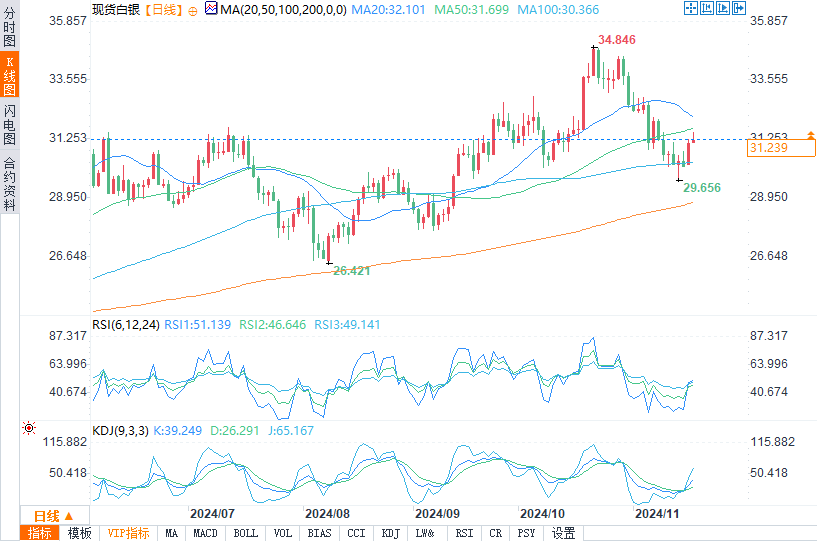Viewport: 817px width, 541px height.
Task: Choose the VOL indicator button
Action: pyautogui.click(x=282, y=533)
